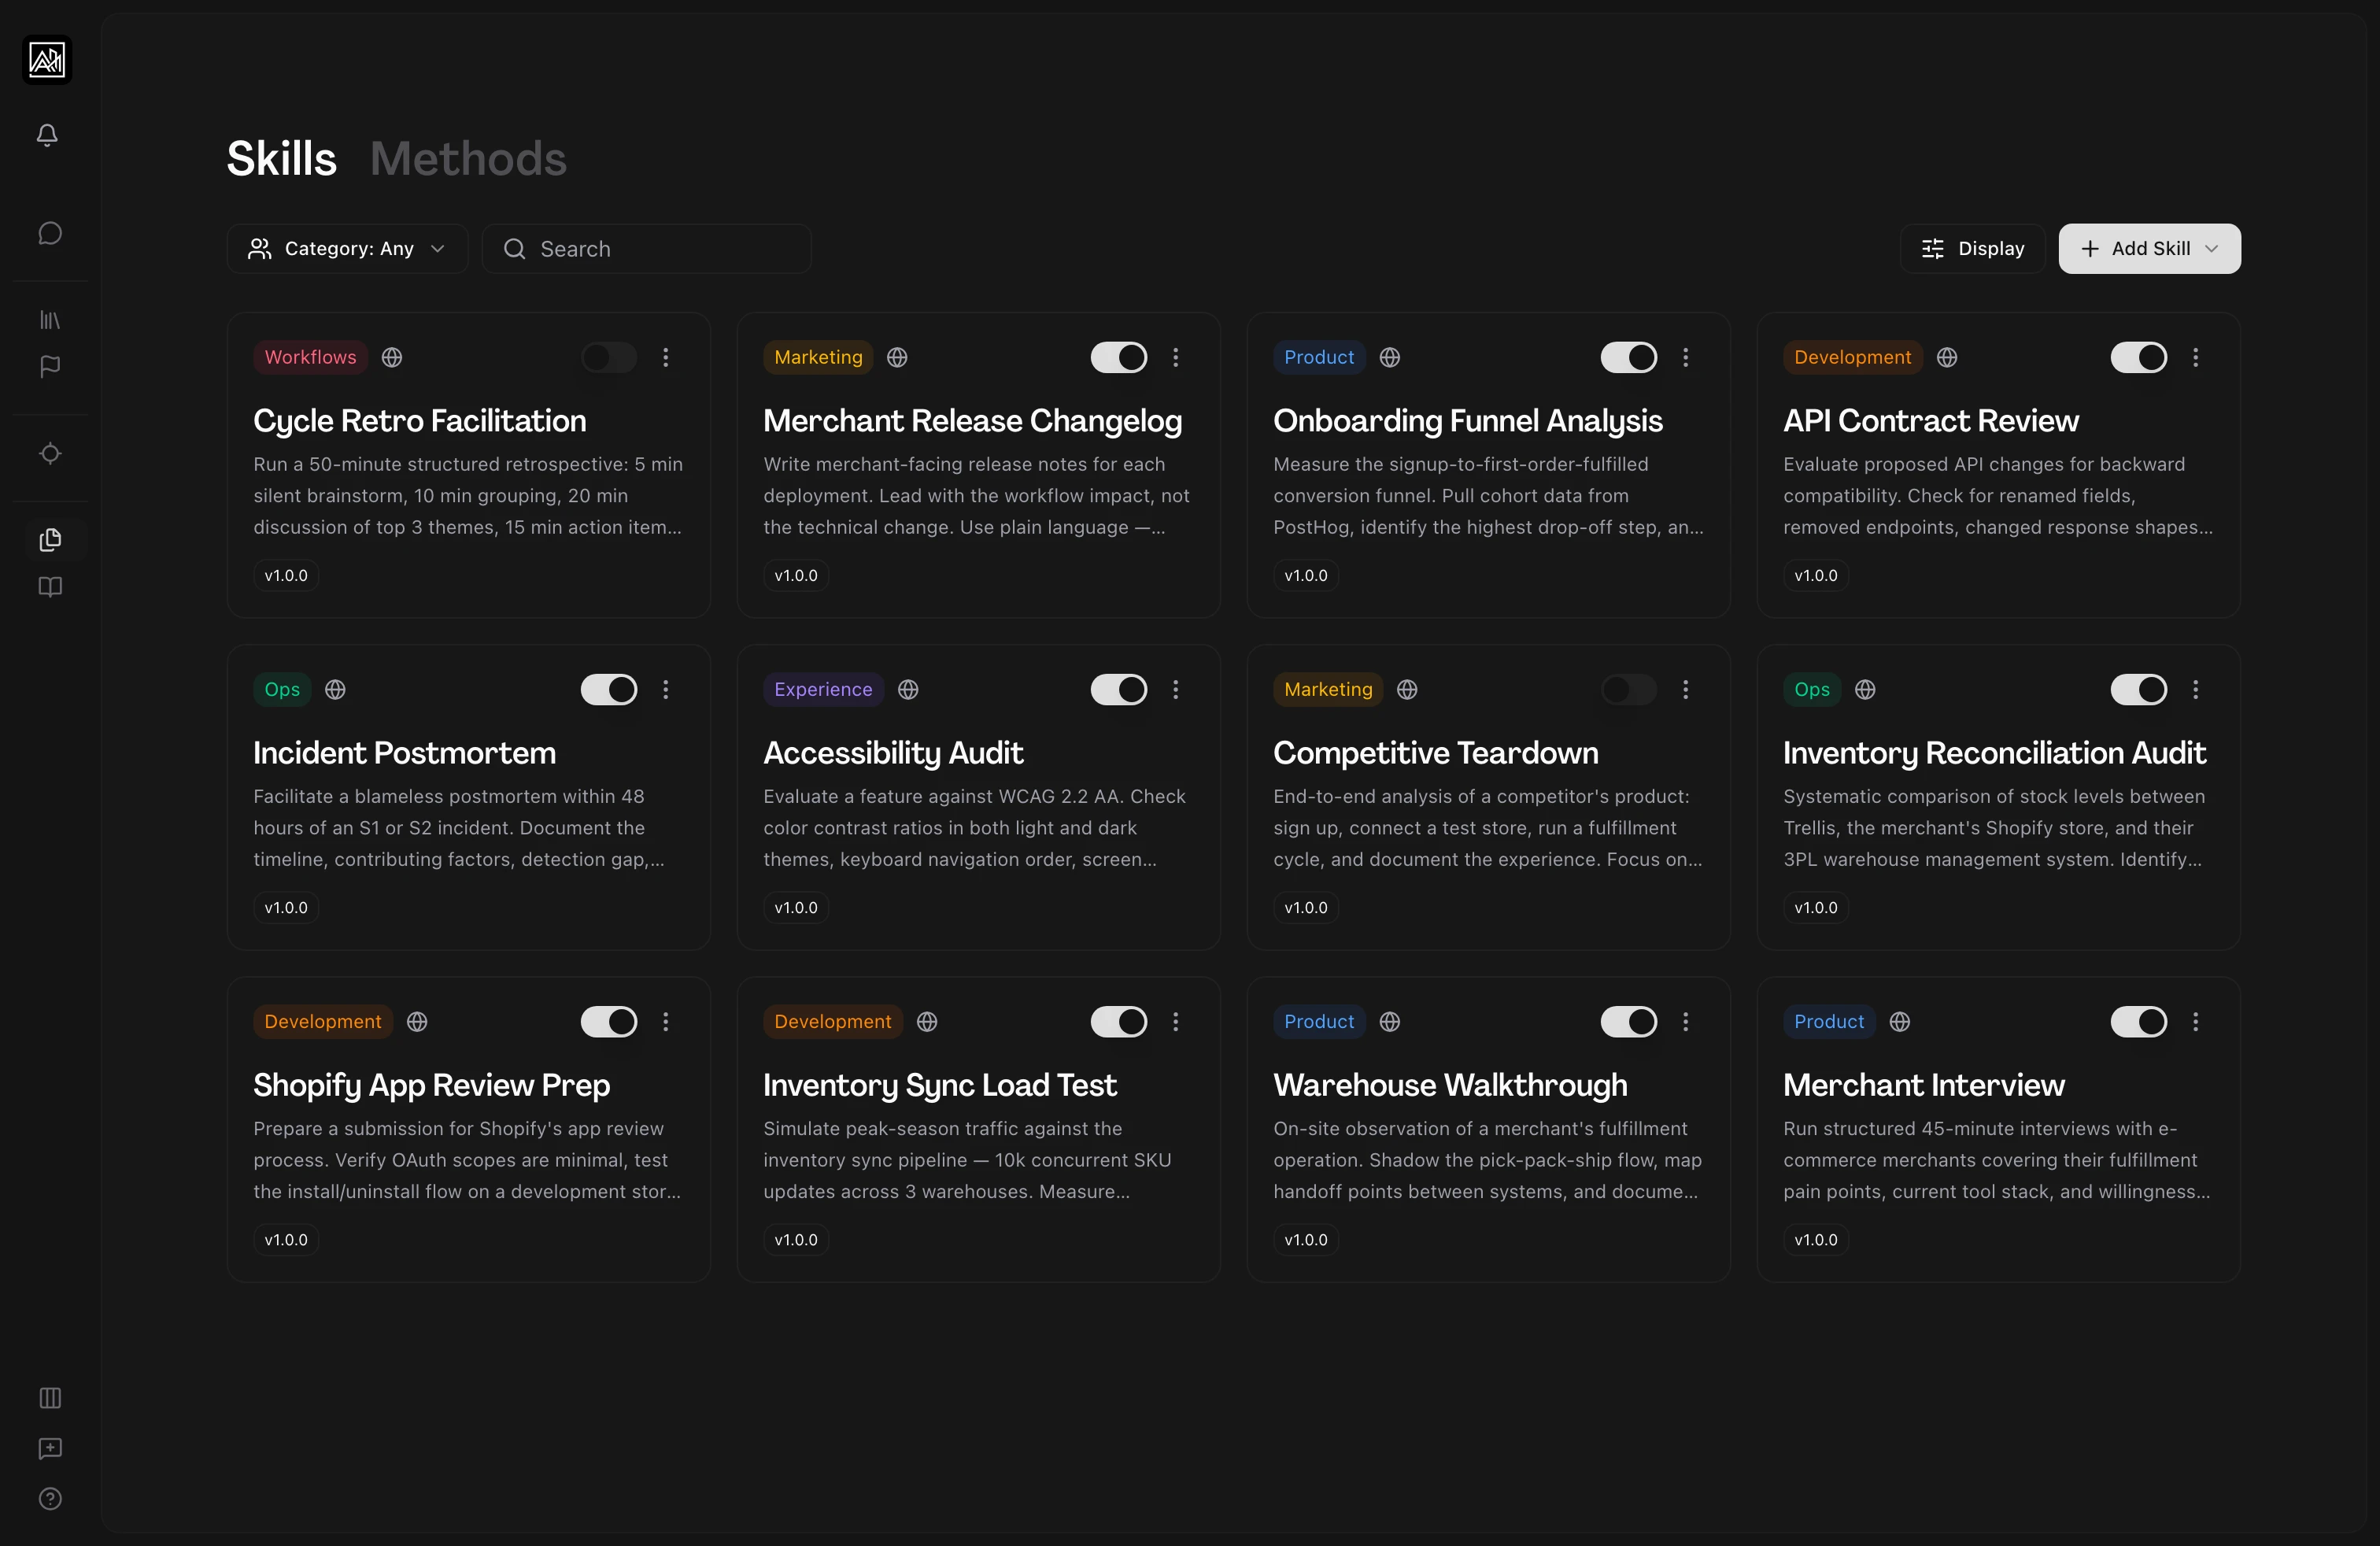
Task: Open notifications bell in sidebar
Action: (x=47, y=135)
